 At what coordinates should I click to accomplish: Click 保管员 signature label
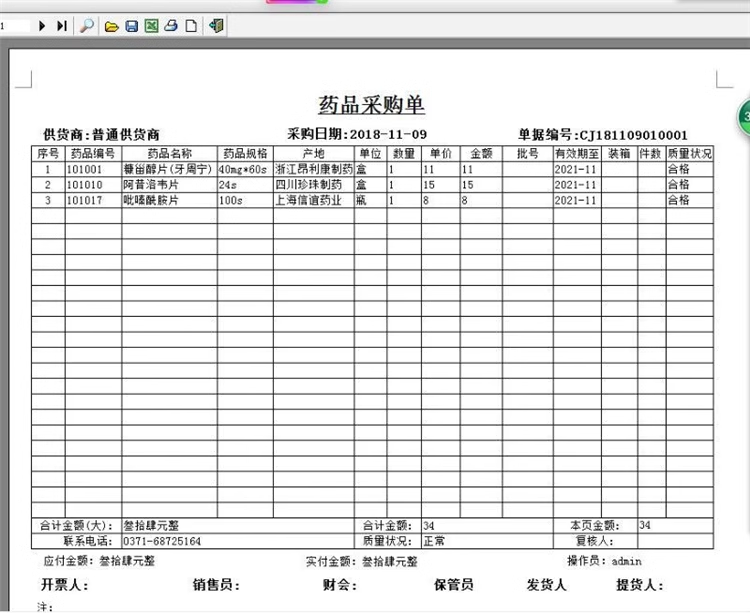click(x=453, y=584)
